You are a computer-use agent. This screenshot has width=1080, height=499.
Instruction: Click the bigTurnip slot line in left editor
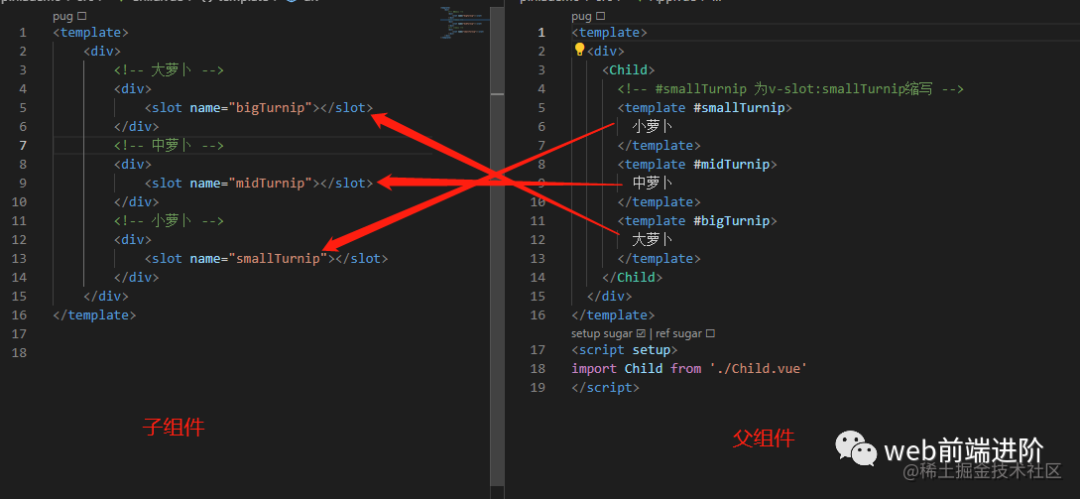coord(259,108)
